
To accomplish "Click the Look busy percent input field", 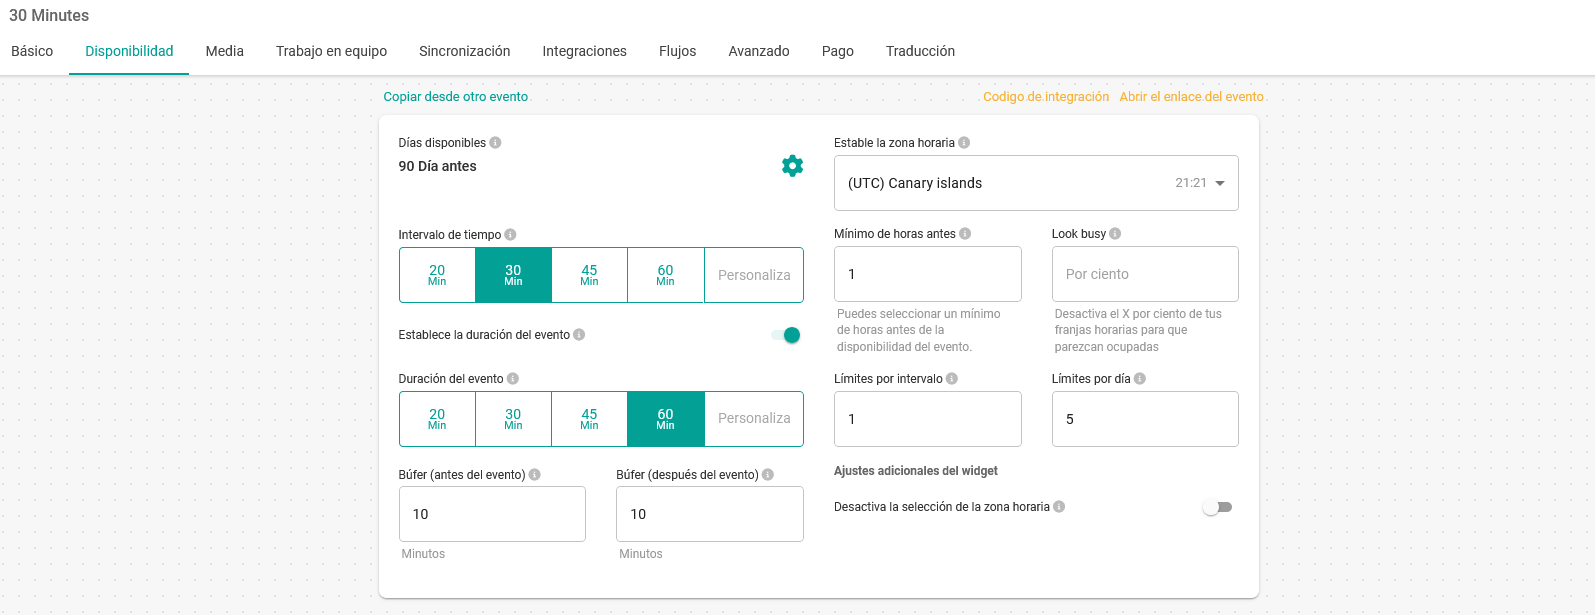I will pos(1145,274).
